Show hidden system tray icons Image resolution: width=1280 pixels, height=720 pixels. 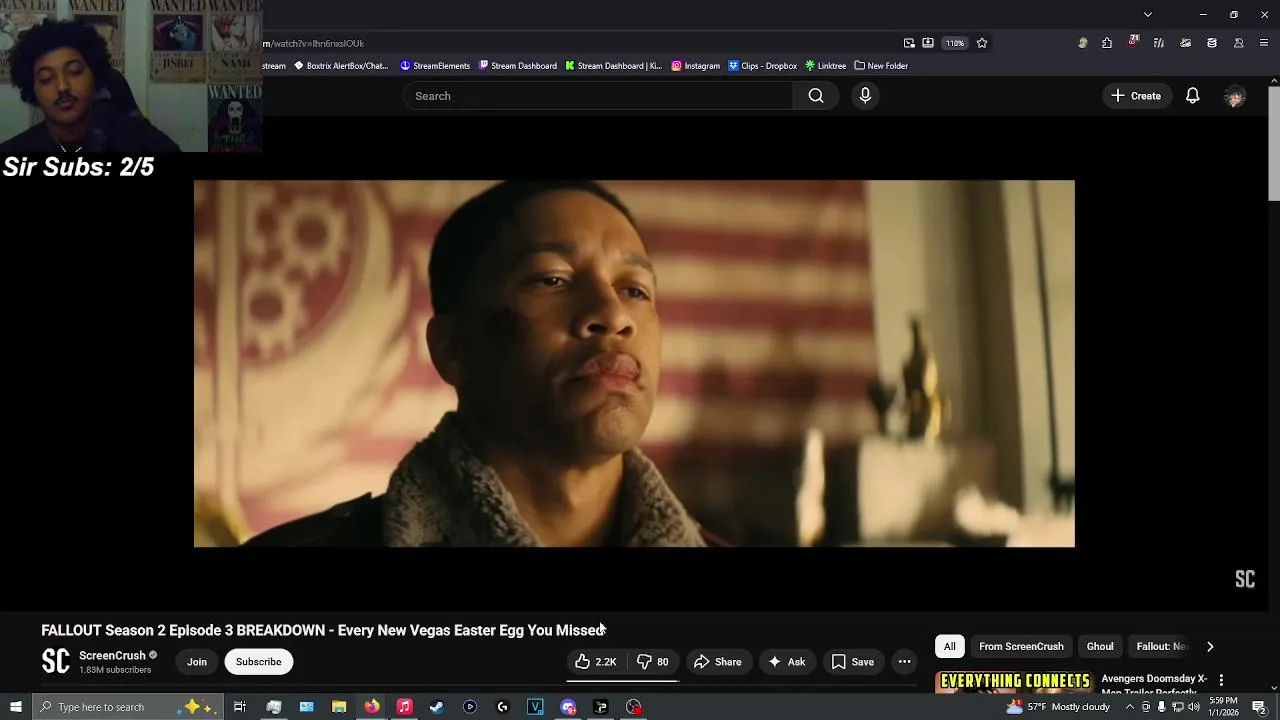[1130, 707]
